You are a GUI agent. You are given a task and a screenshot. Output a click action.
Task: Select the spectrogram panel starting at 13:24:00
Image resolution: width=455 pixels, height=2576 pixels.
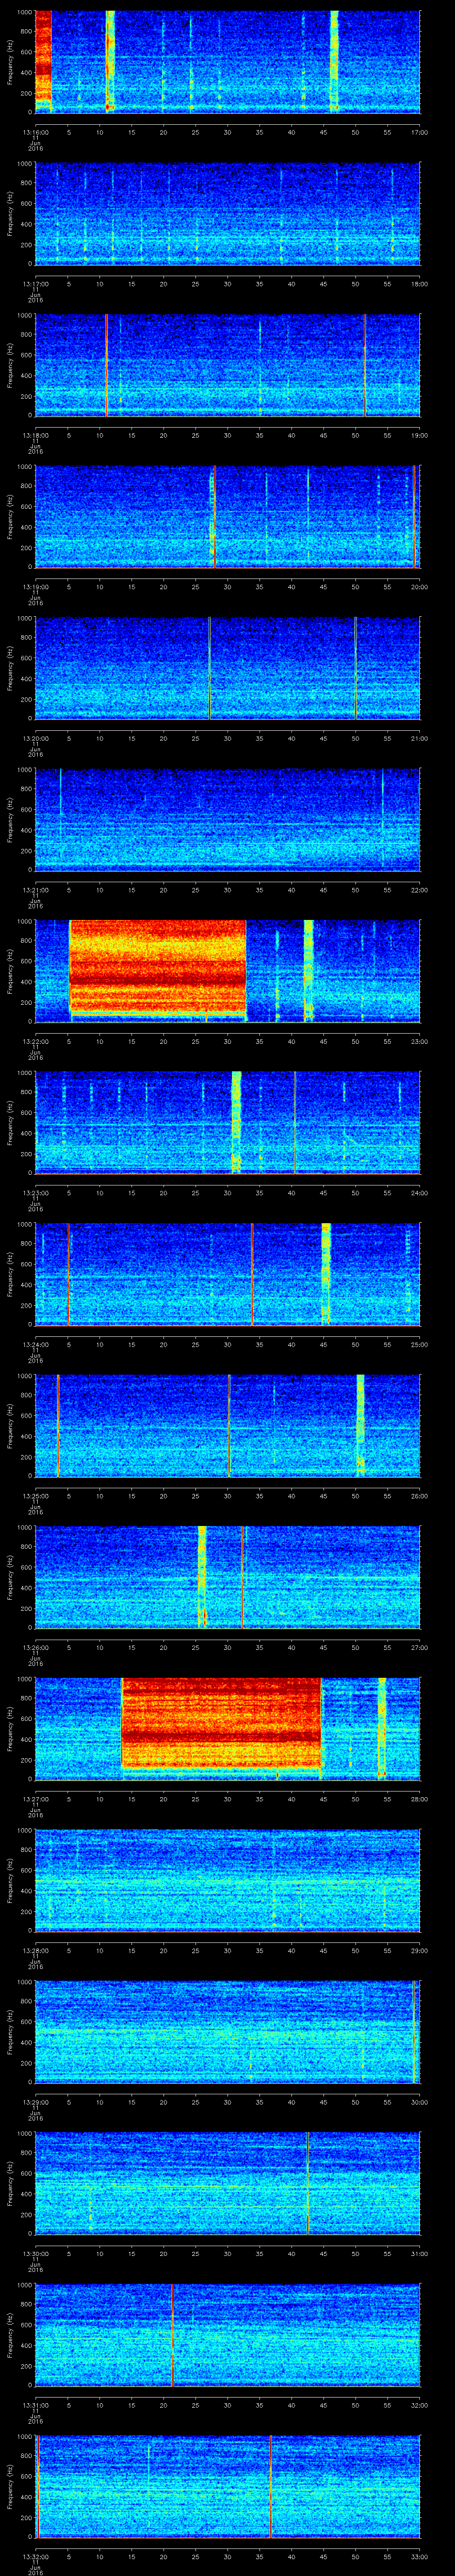point(227,1274)
